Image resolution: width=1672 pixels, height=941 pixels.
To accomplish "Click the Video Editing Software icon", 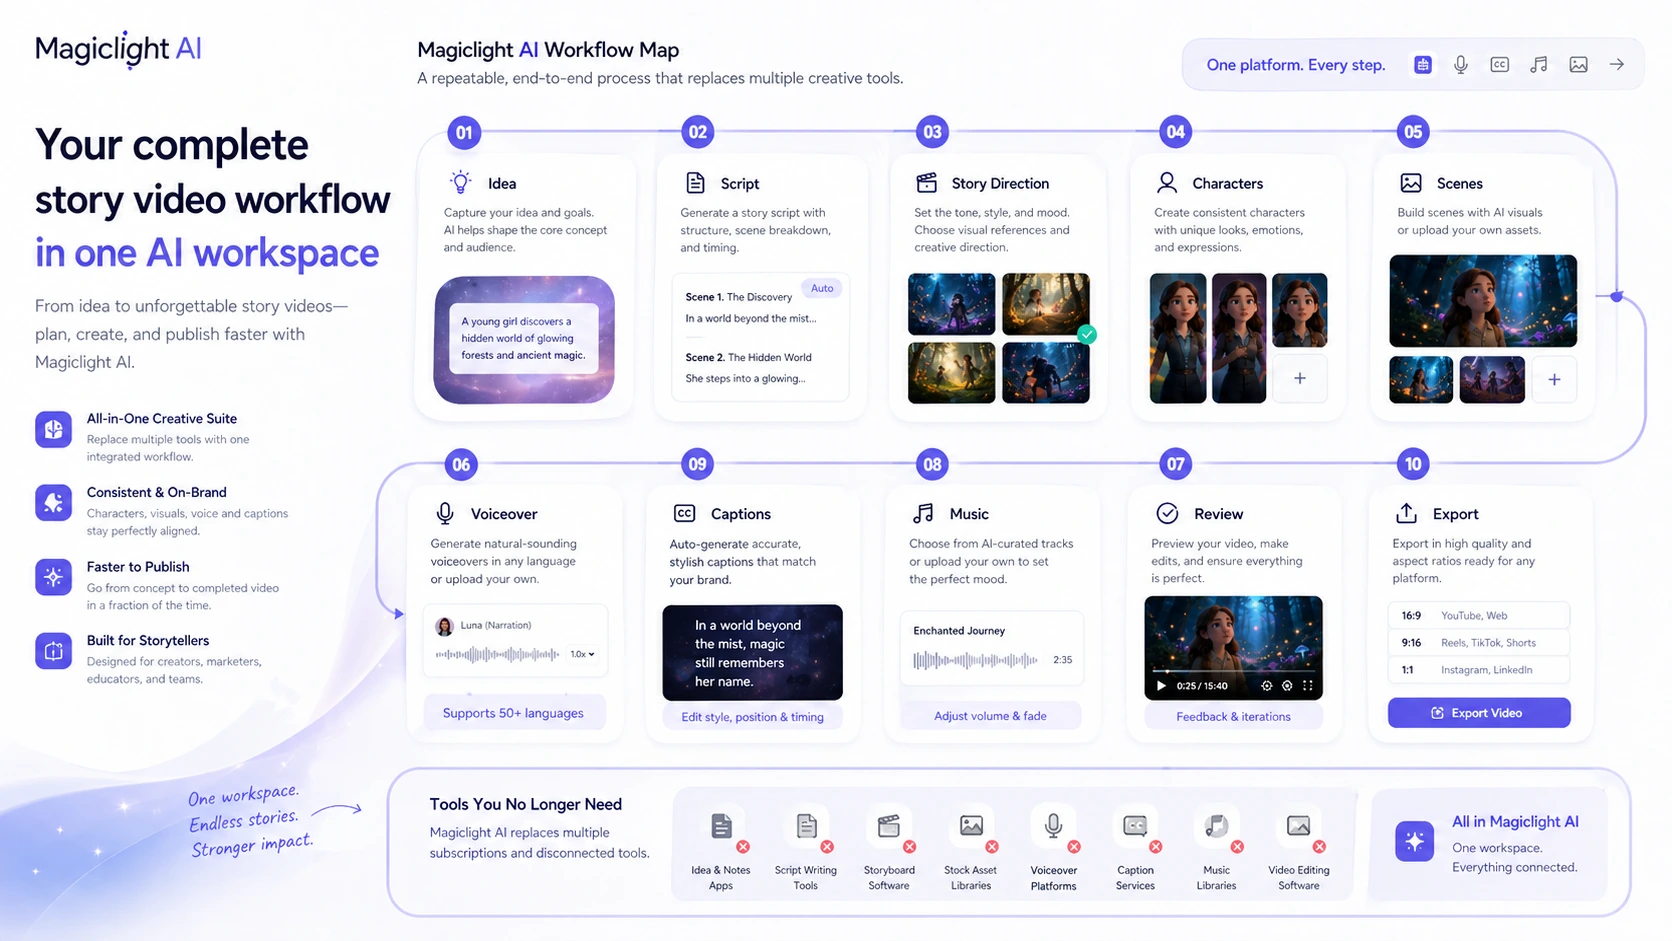I will 1298,826.
